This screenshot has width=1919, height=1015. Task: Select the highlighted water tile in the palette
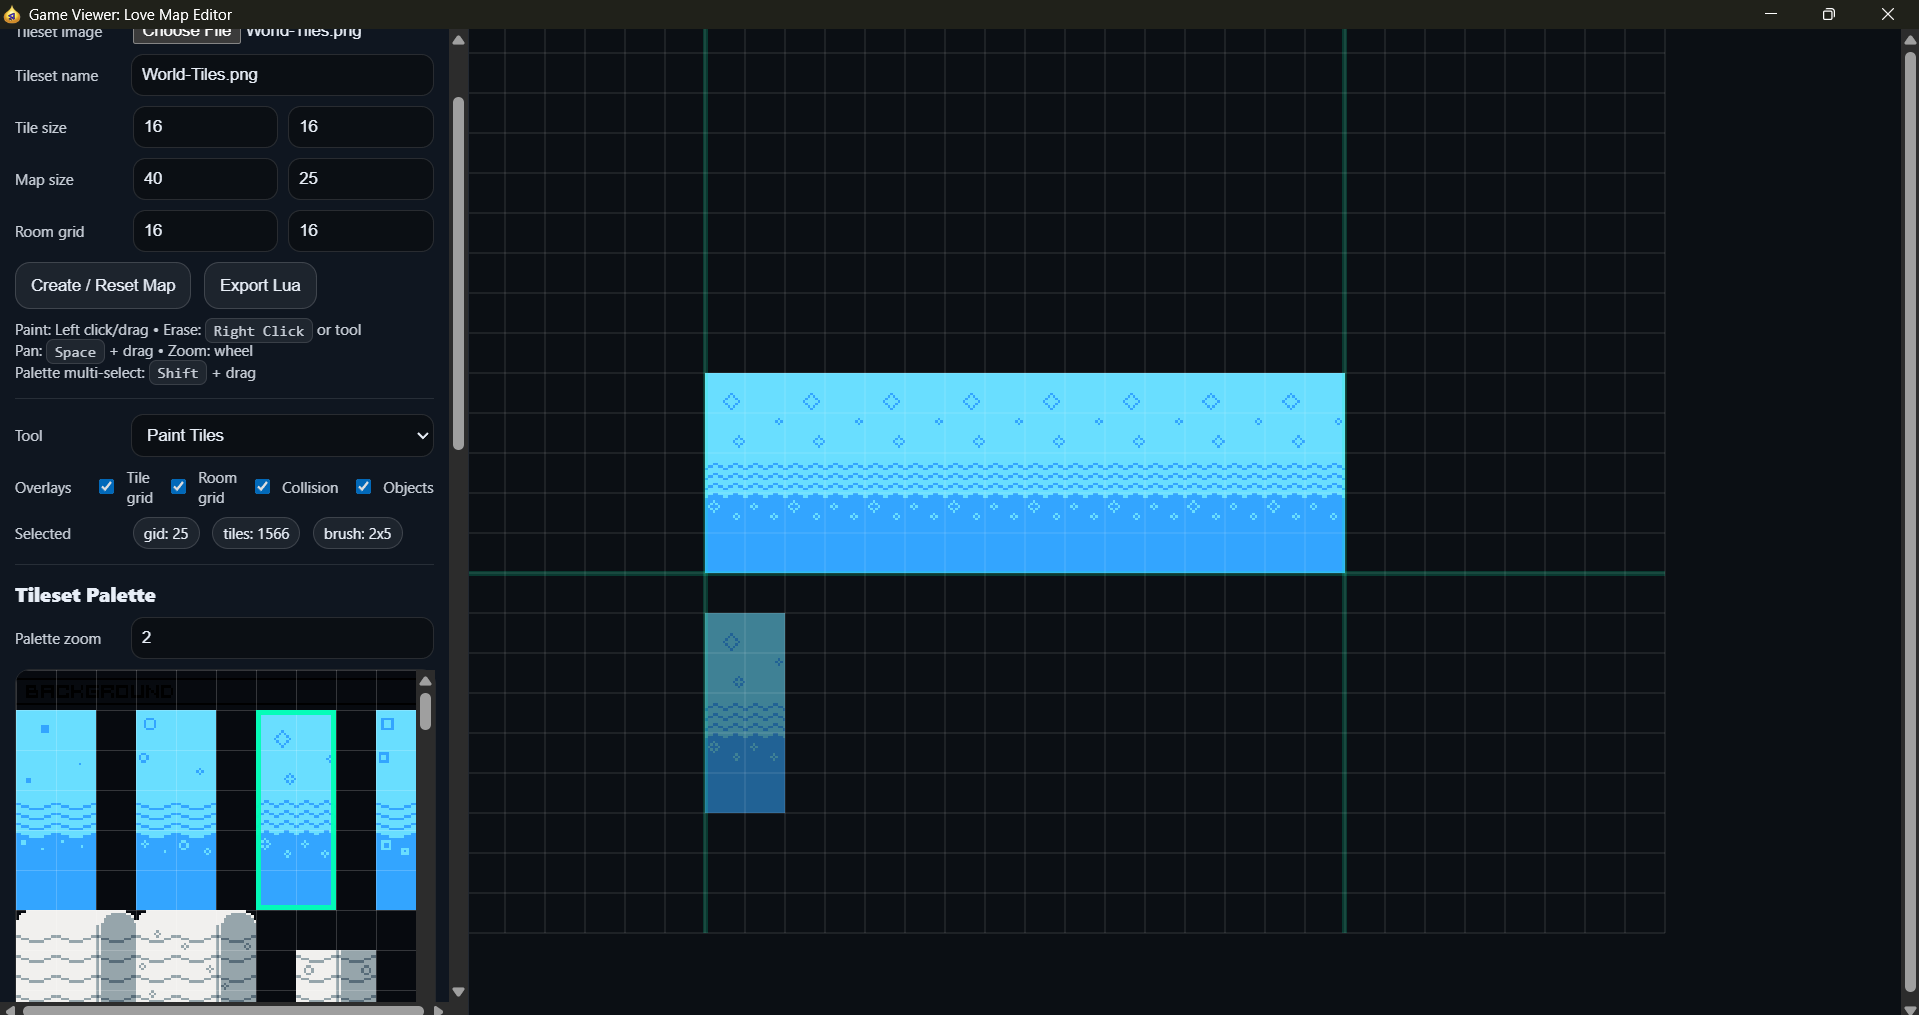pos(295,810)
